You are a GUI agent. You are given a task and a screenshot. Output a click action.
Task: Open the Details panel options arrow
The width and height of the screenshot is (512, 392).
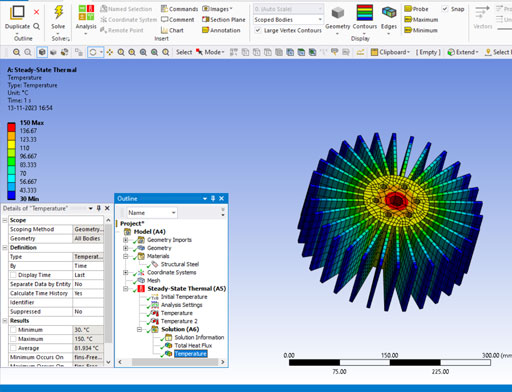click(90, 209)
